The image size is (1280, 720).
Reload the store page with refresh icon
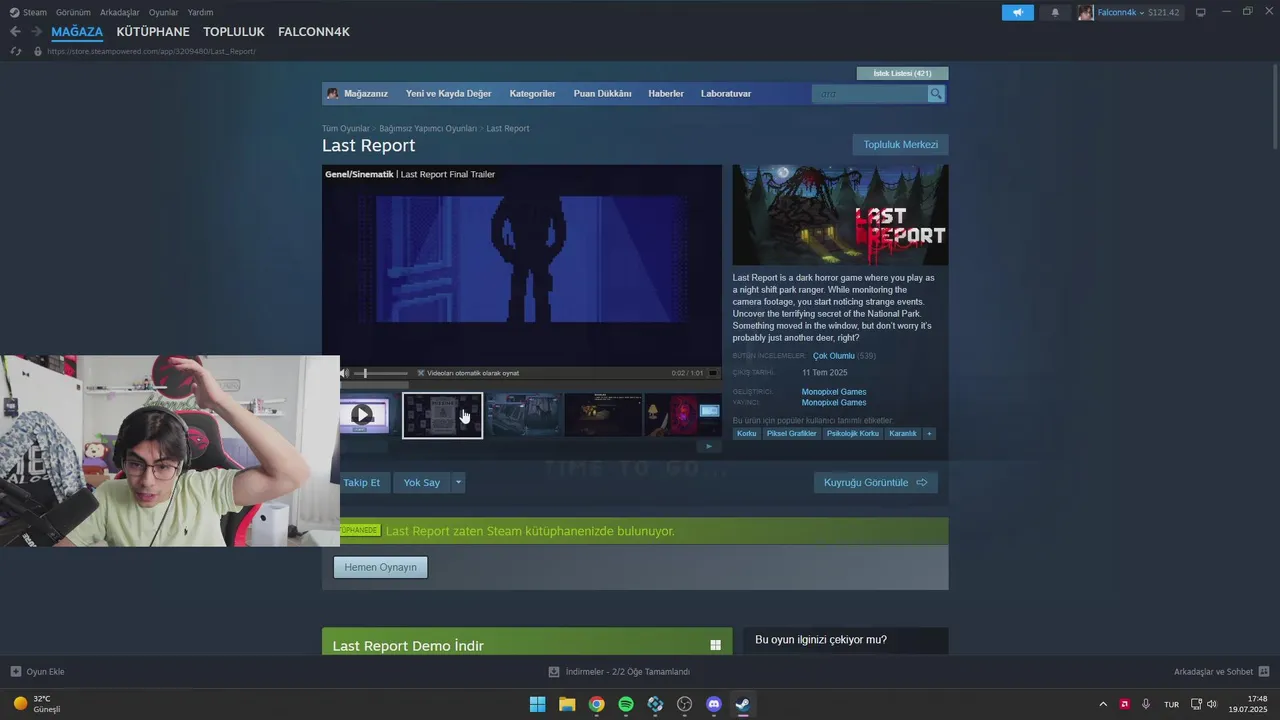click(16, 51)
